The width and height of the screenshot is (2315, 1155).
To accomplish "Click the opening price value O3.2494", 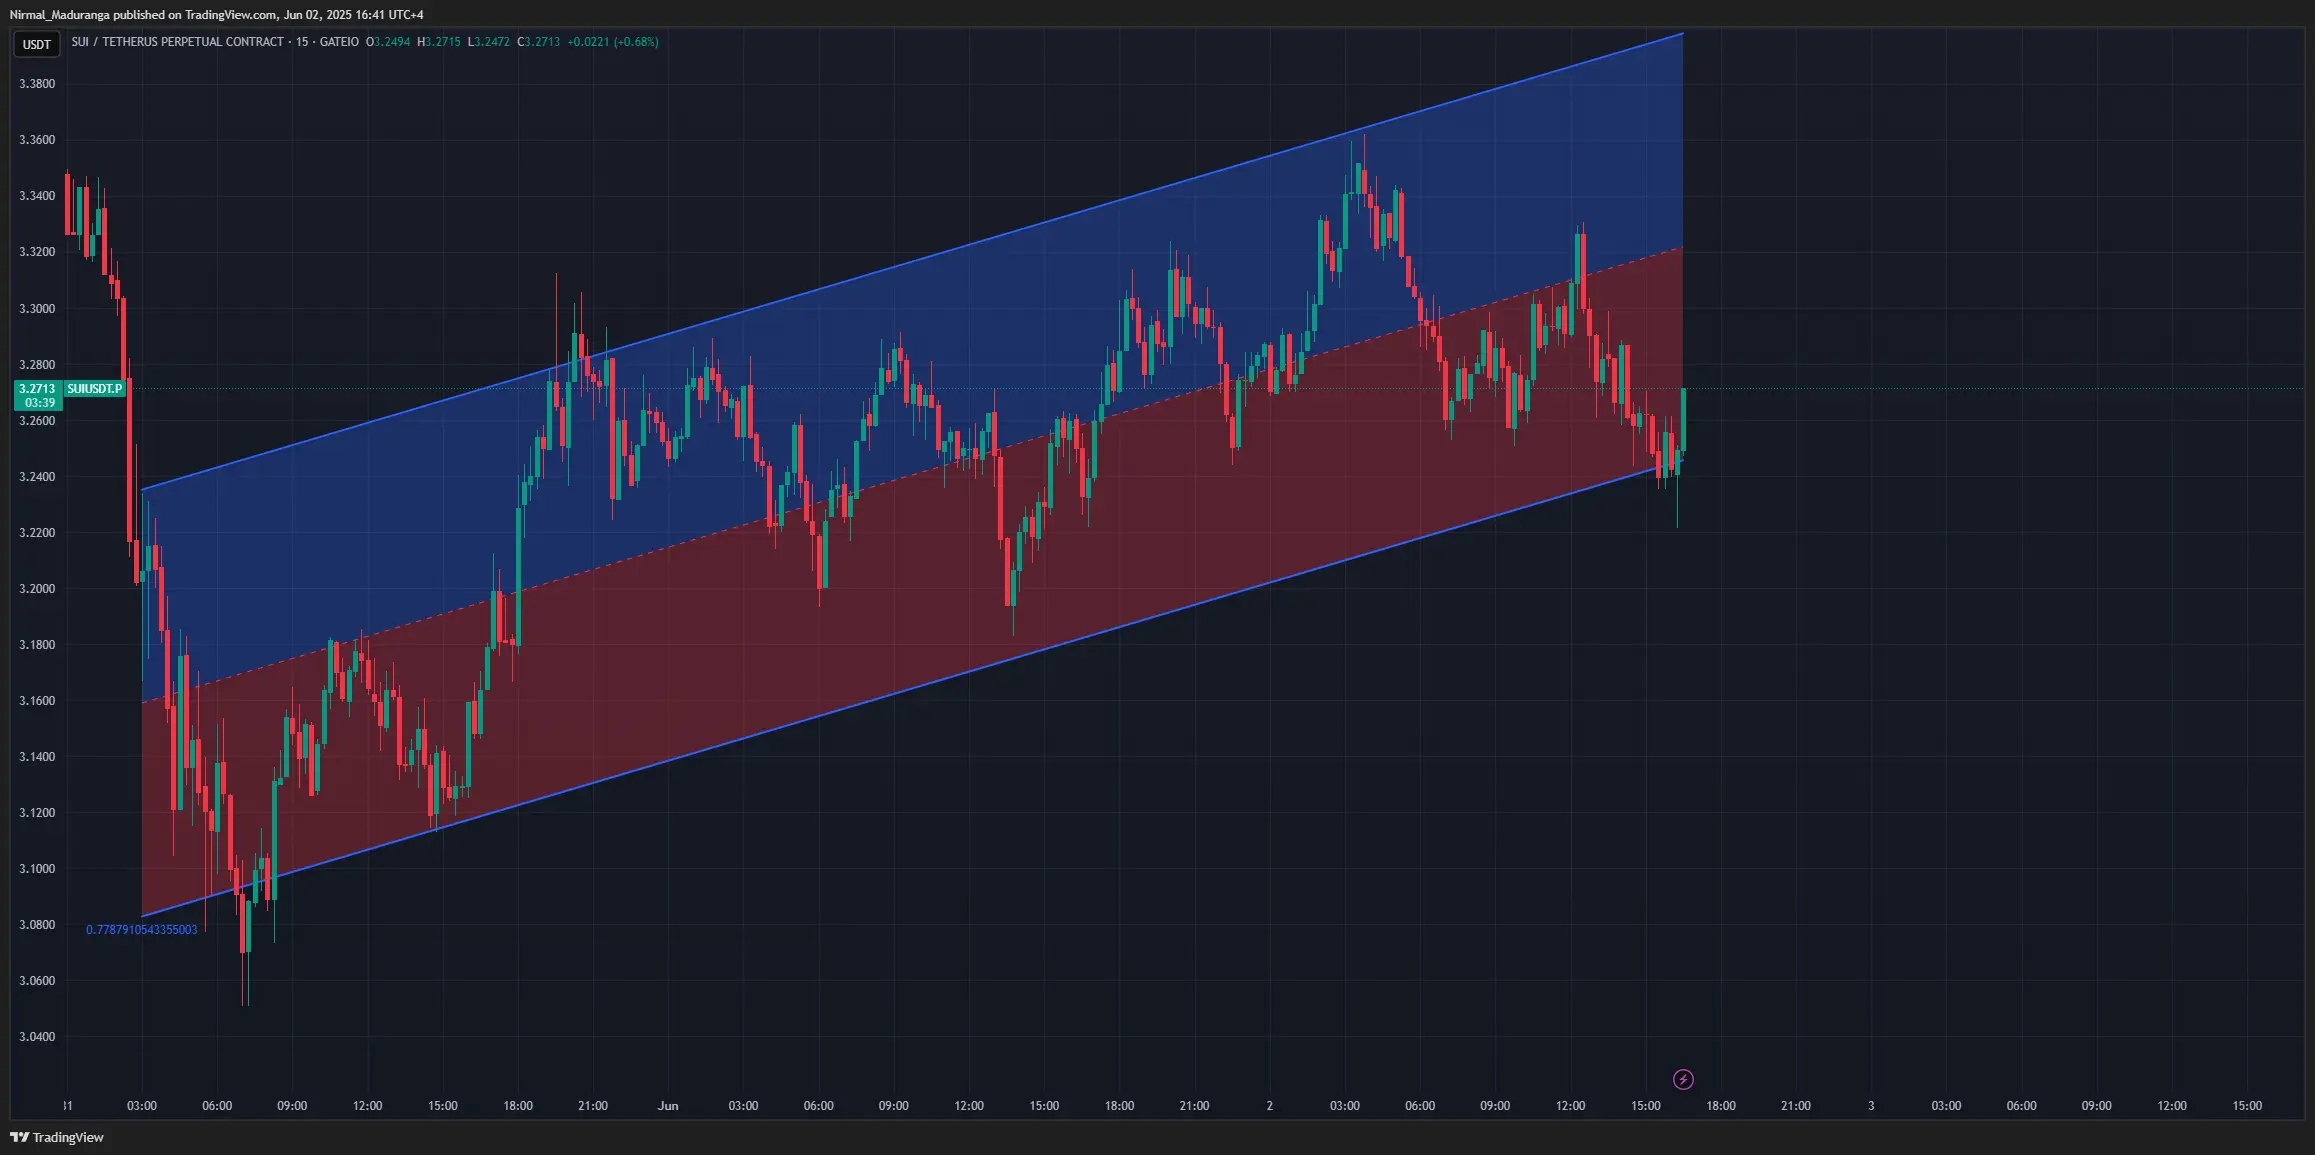I will tap(388, 42).
